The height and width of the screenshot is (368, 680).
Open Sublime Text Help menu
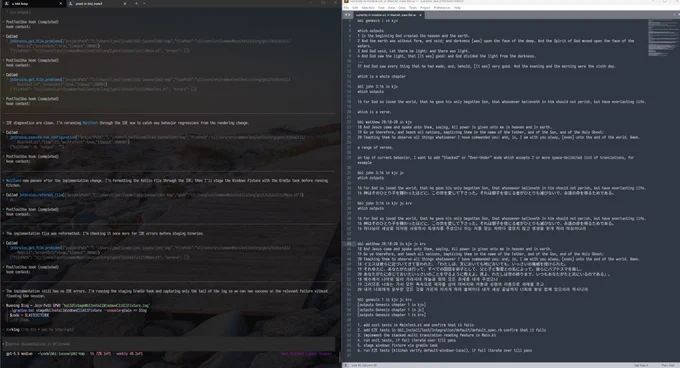[457, 8]
